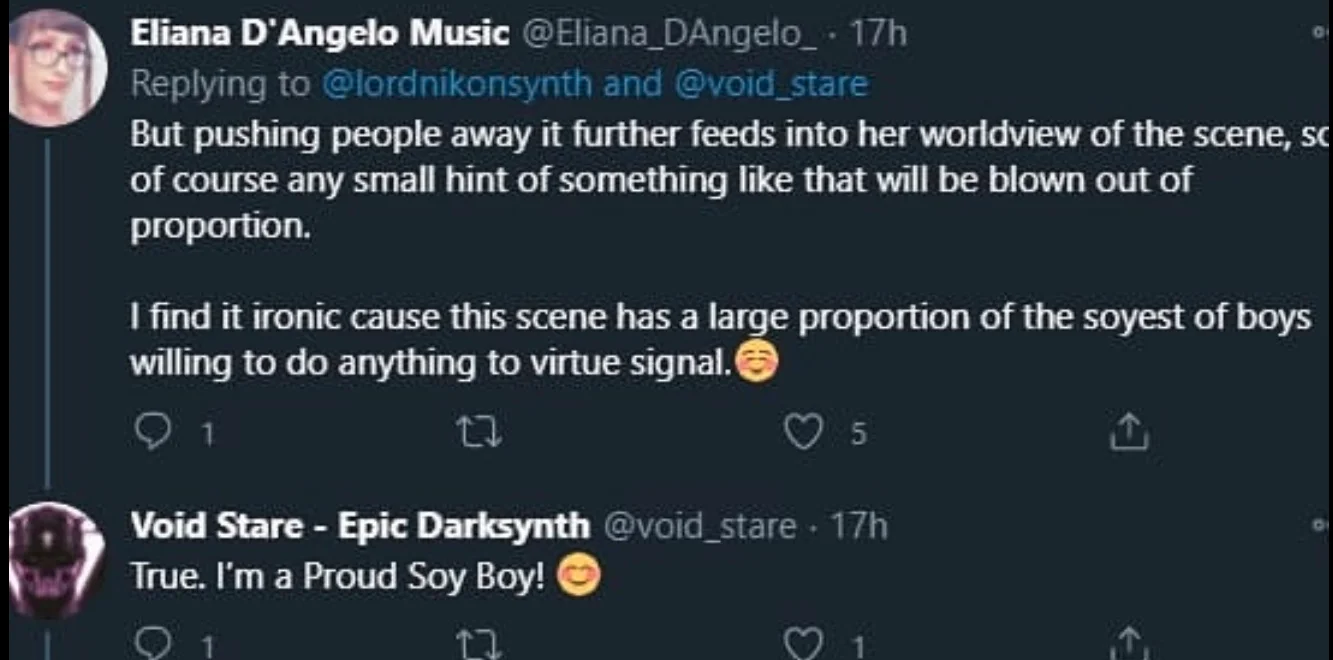
Task: Like Eliana D'Angelo's tweet
Action: pyautogui.click(x=802, y=433)
